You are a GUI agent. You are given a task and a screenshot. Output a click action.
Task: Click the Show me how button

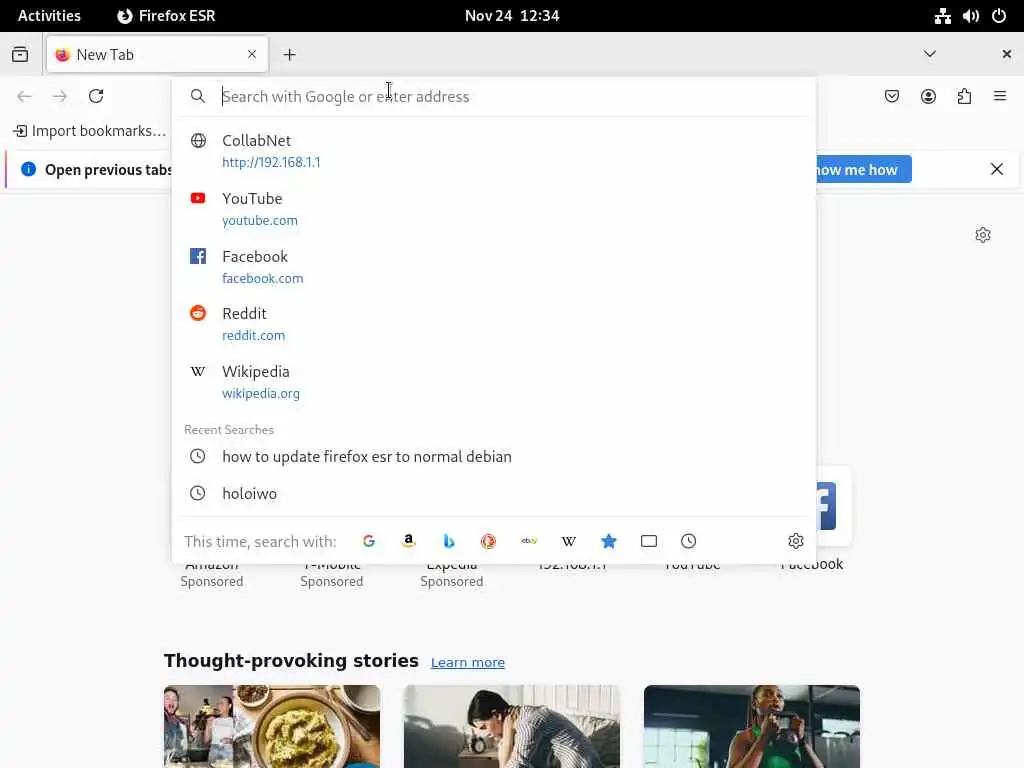pos(863,170)
